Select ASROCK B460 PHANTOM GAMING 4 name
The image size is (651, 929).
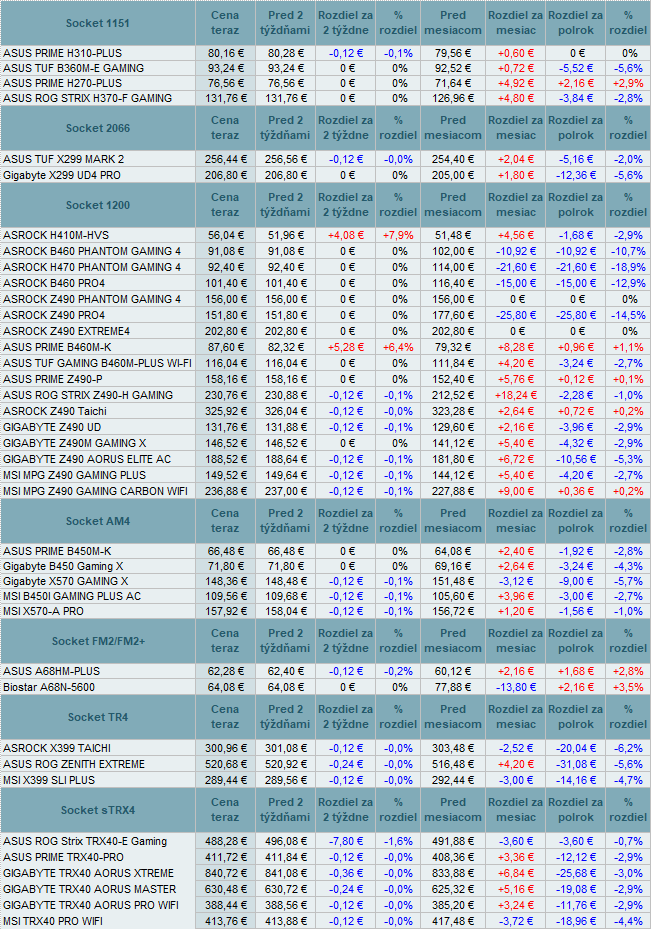tap(92, 251)
